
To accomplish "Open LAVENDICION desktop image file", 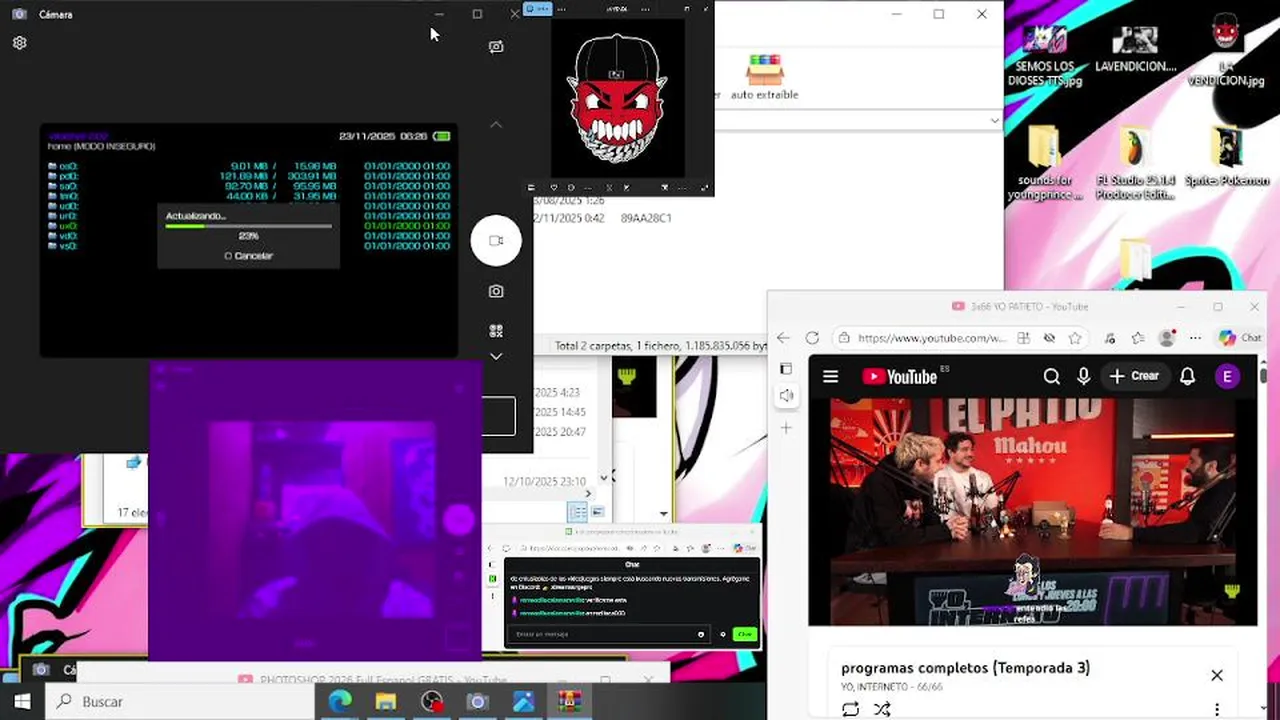I will pos(1135,48).
